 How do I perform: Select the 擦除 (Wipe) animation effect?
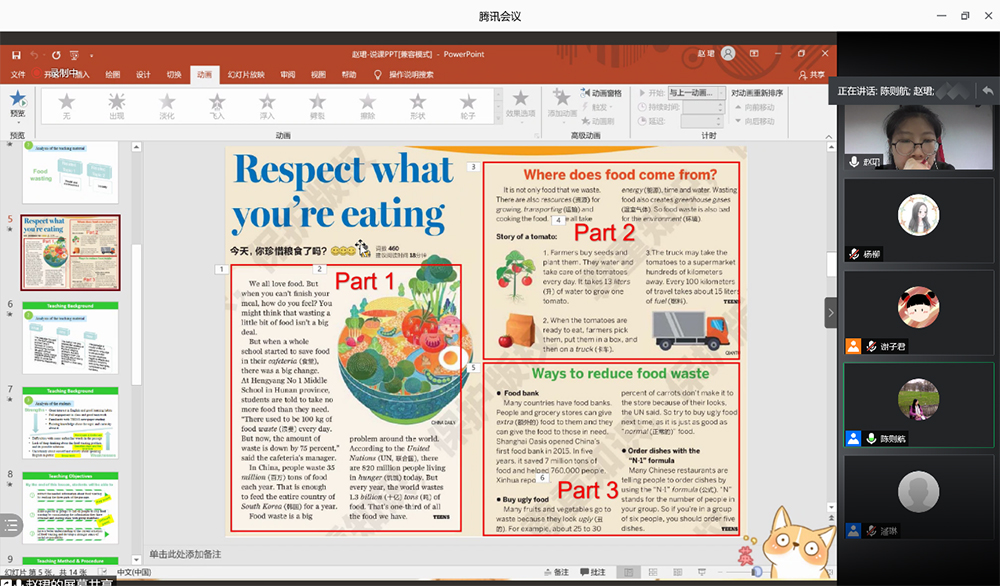tap(367, 104)
